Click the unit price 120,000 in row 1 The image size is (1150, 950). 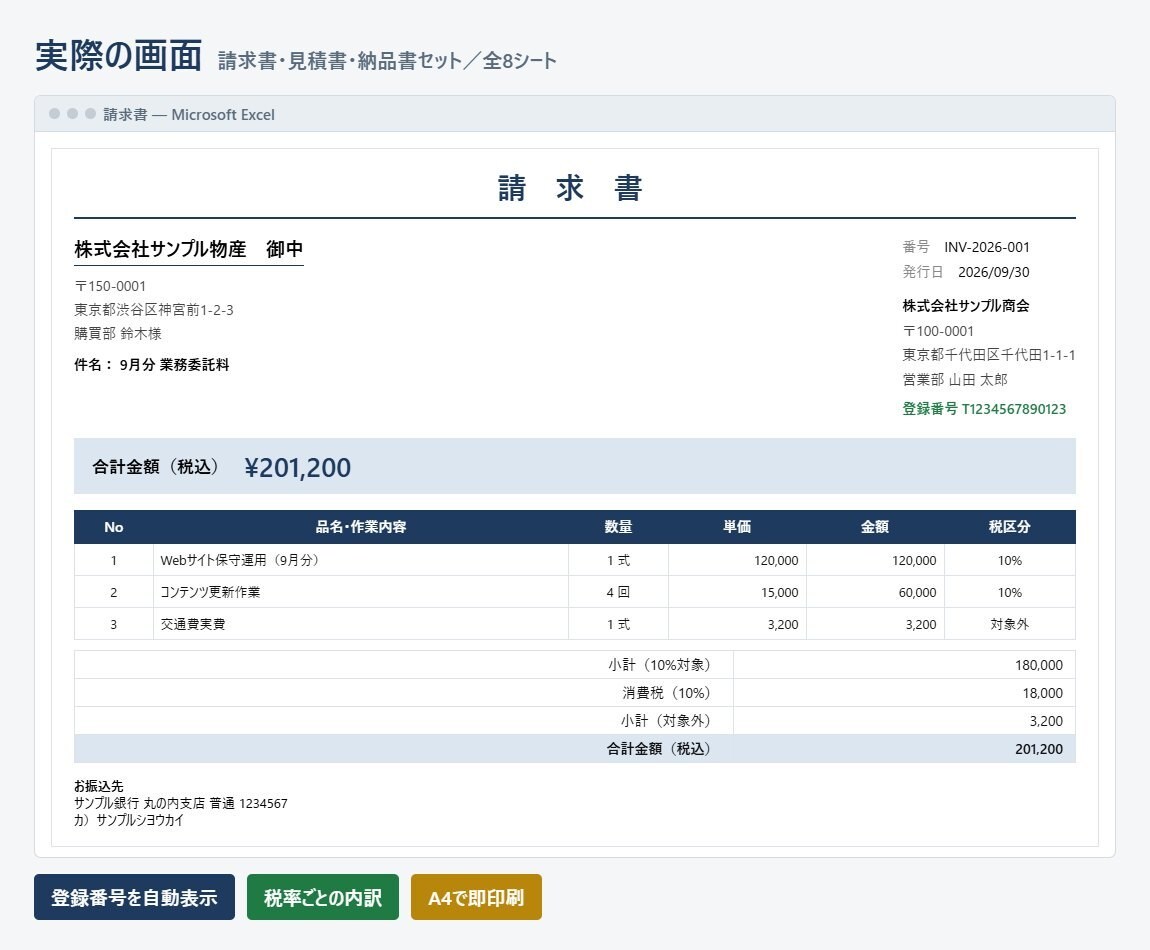click(737, 560)
